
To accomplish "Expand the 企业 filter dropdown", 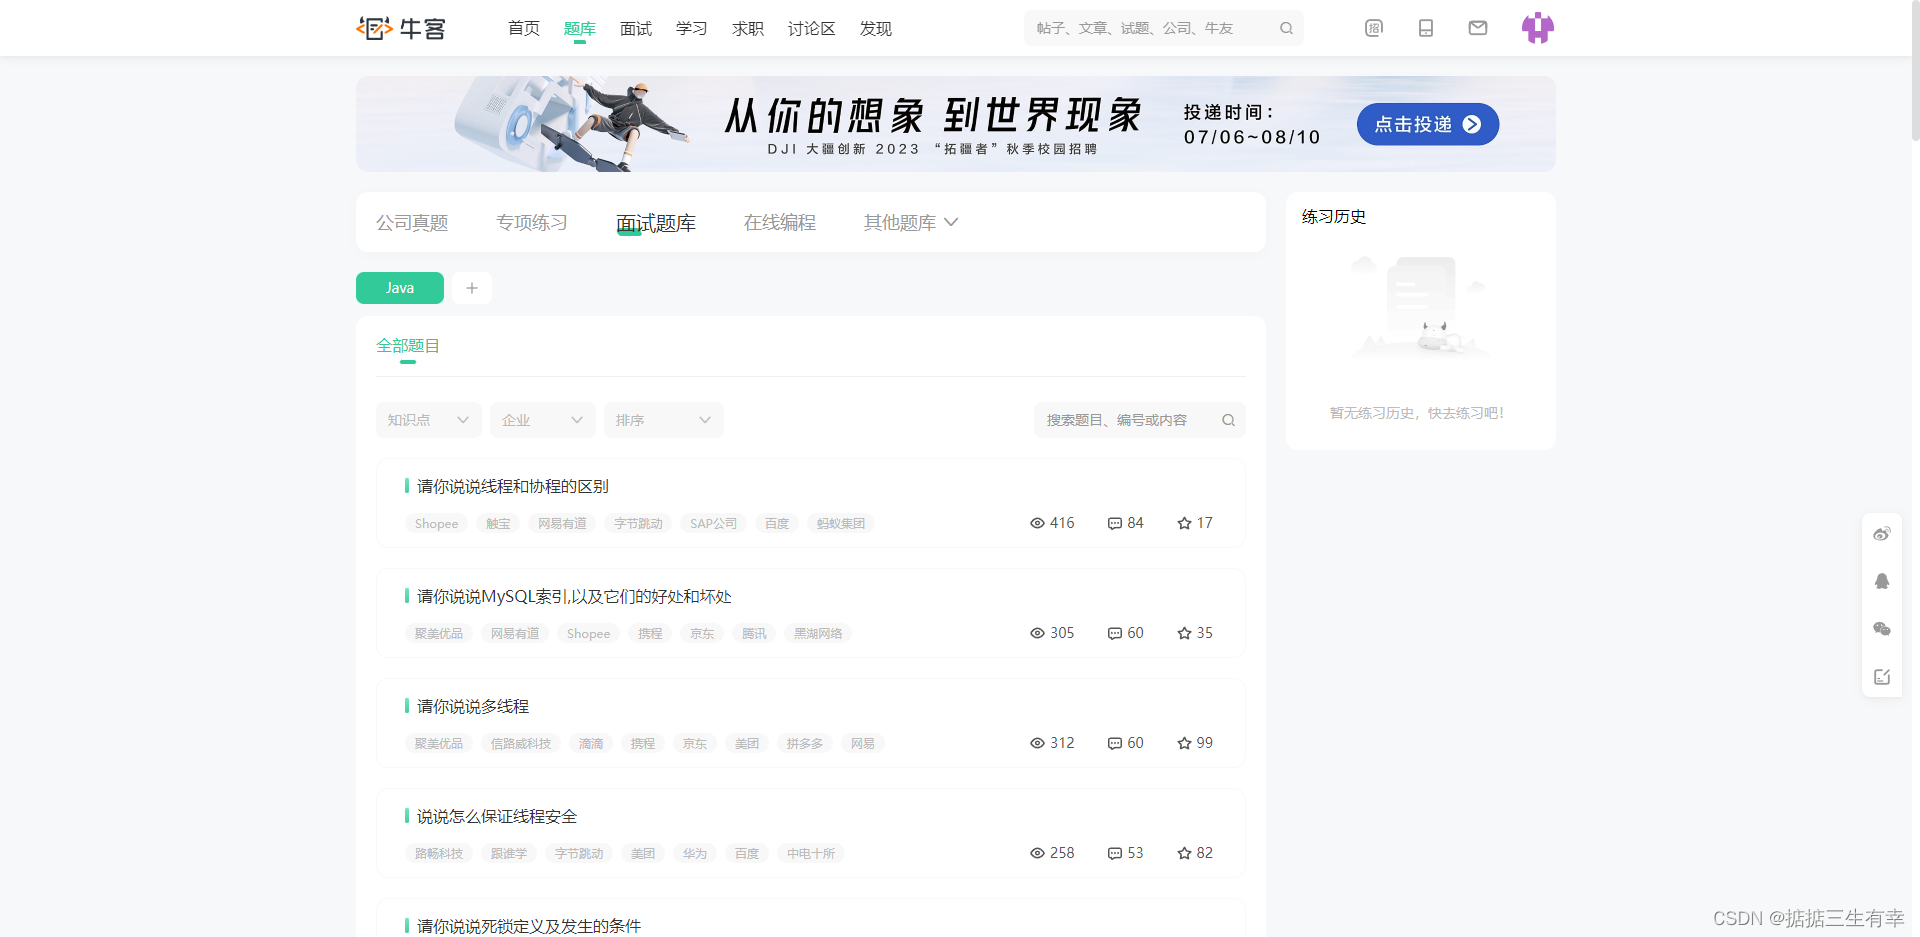I will [x=543, y=420].
